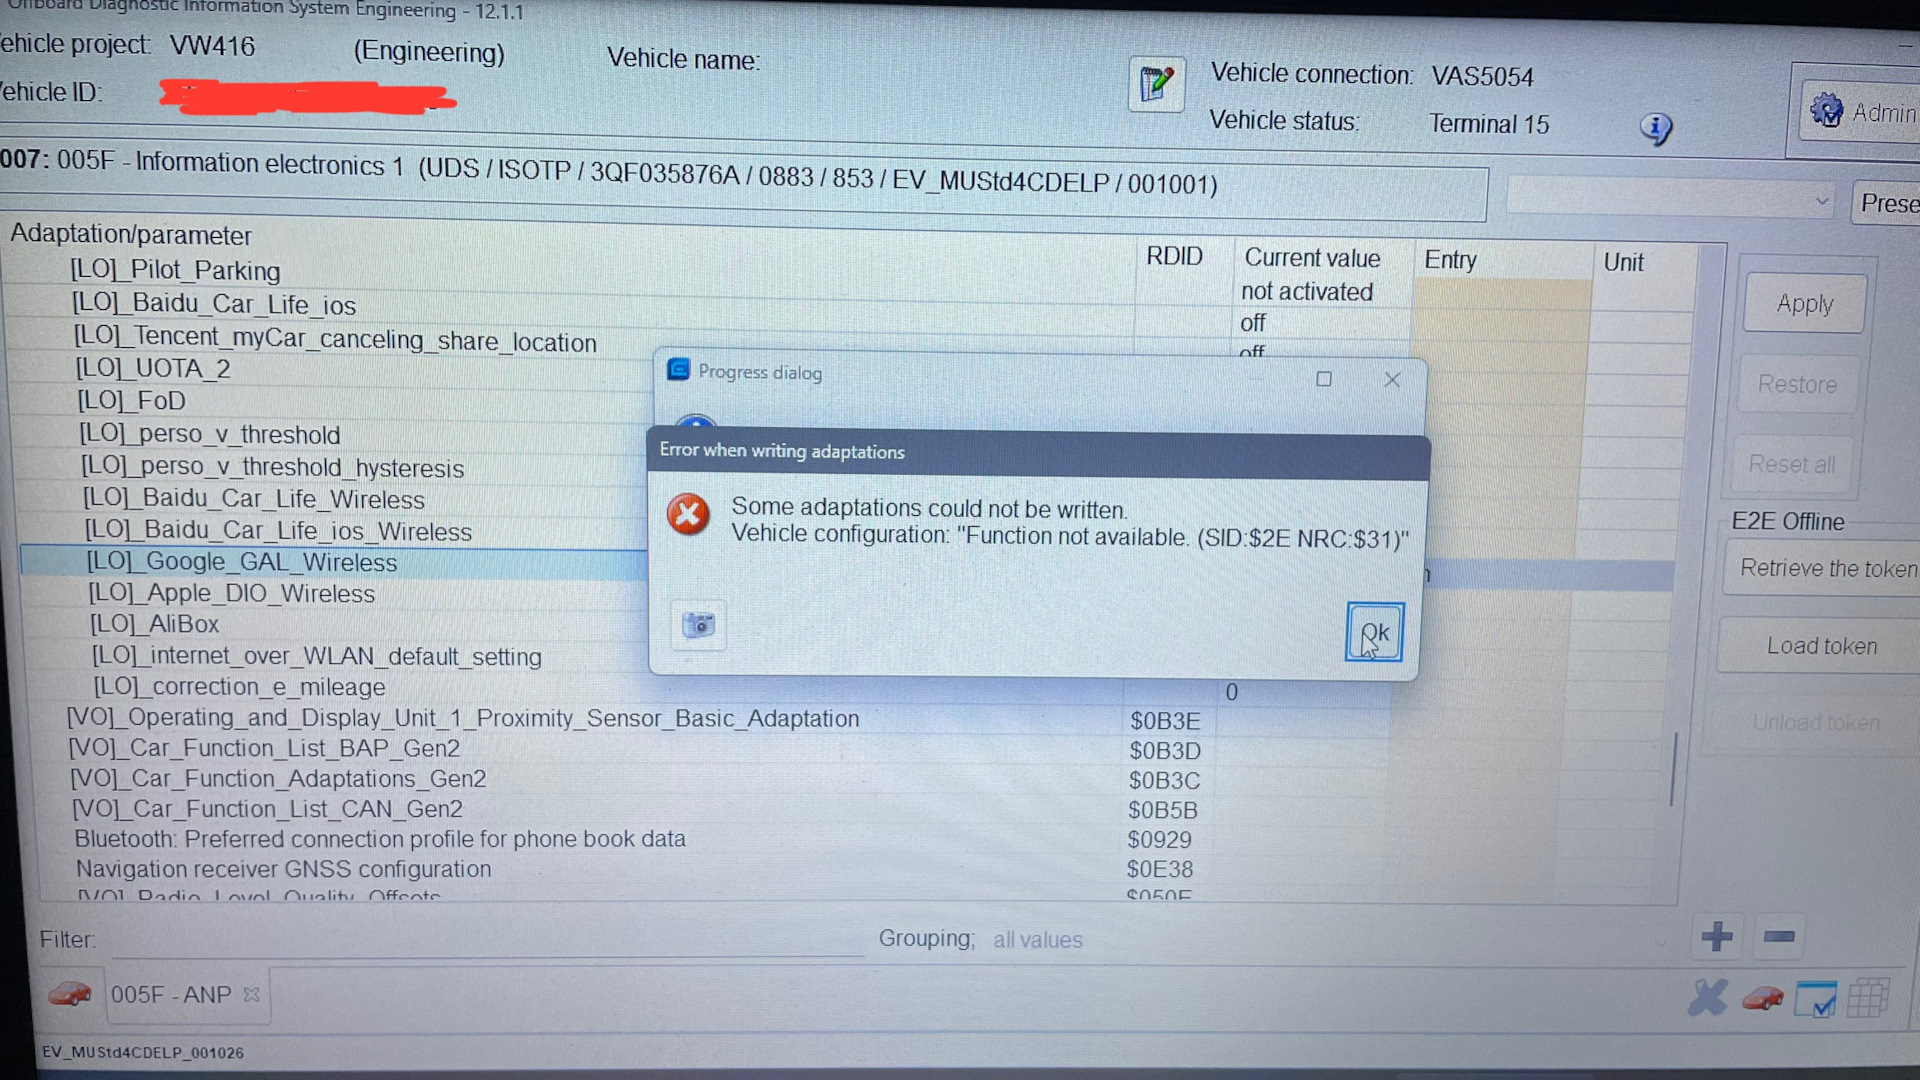Screen dimensions: 1920x1080
Task: Select the red car icon near bottom right
Action: (1763, 998)
